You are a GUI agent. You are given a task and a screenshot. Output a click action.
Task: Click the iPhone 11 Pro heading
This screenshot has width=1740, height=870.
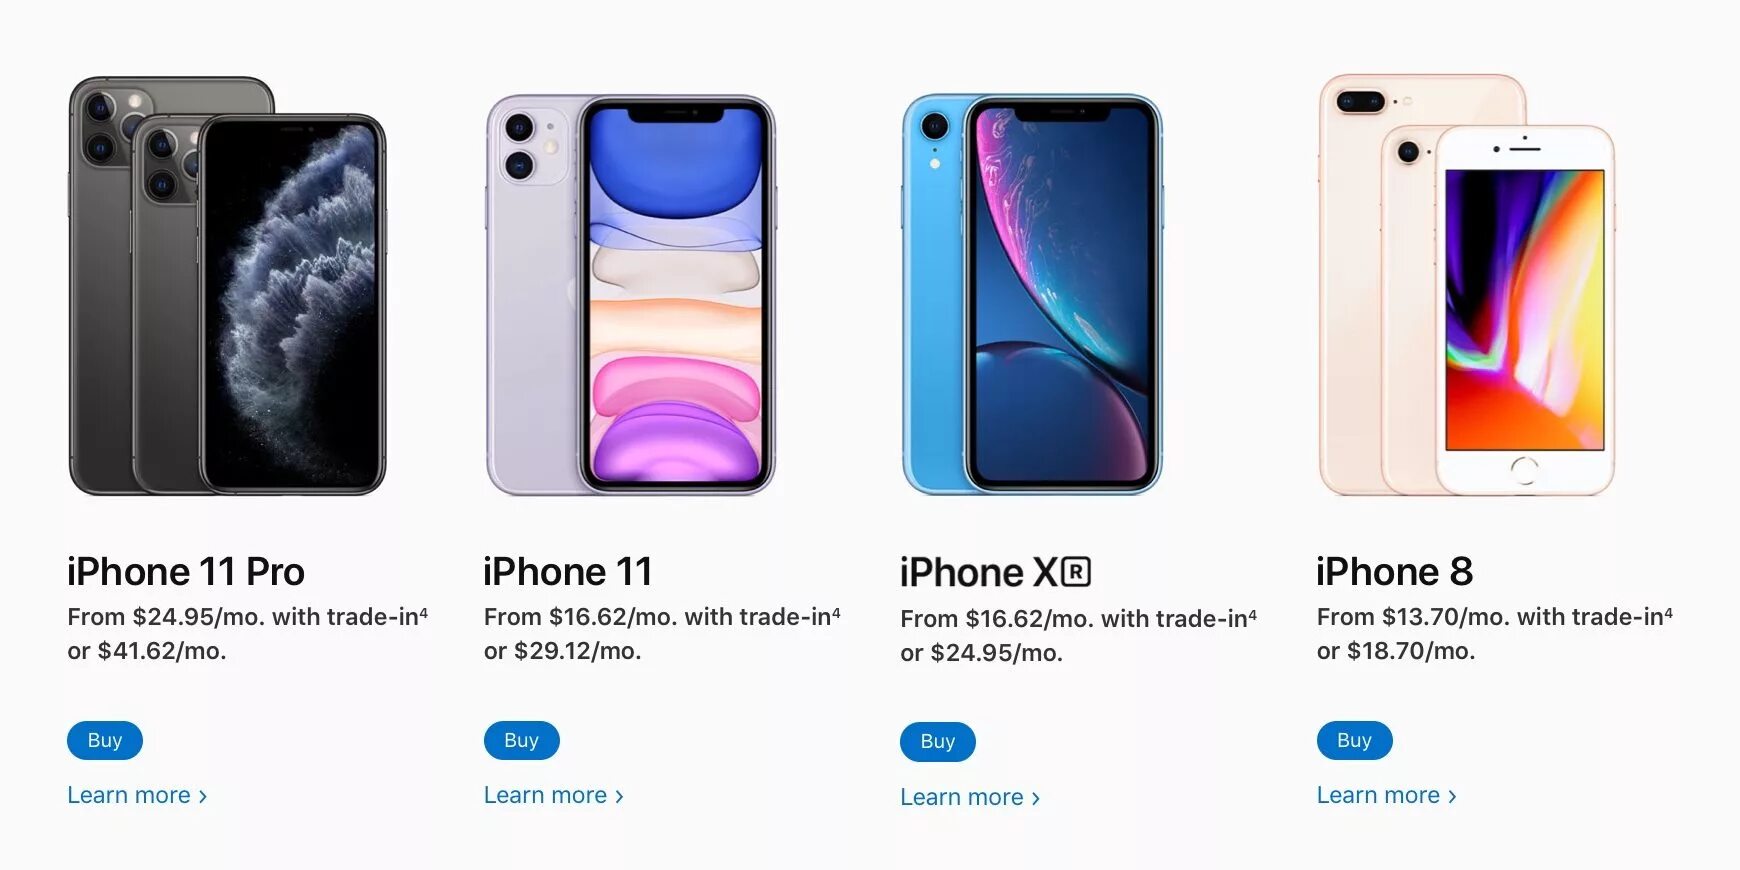pyautogui.click(x=186, y=572)
